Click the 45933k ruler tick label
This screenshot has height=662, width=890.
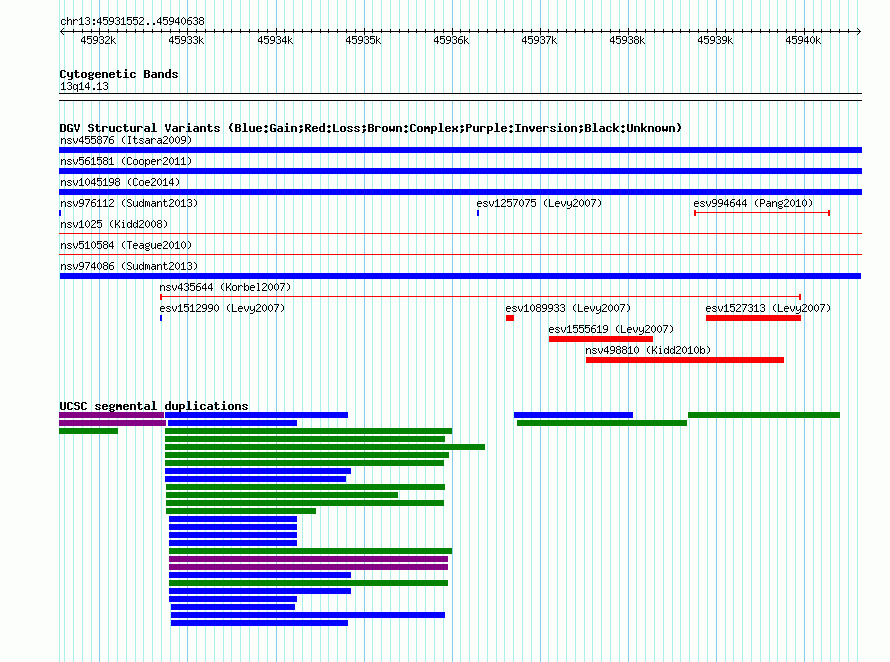(186, 40)
